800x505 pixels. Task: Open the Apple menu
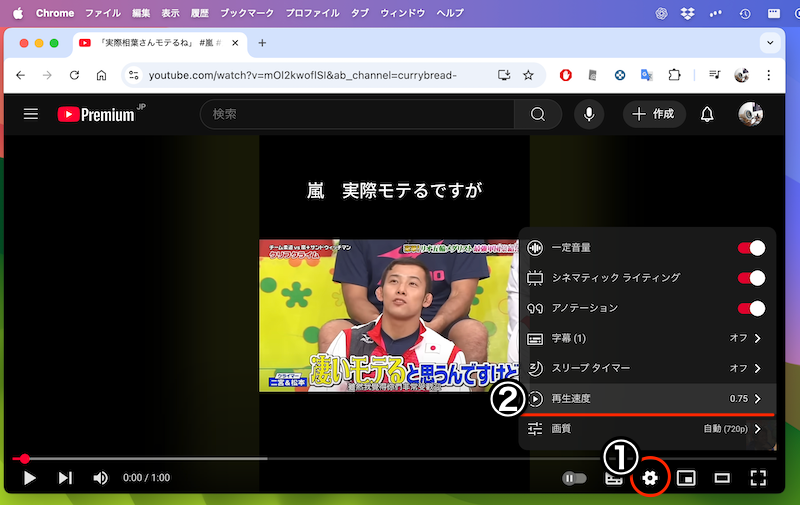18,13
